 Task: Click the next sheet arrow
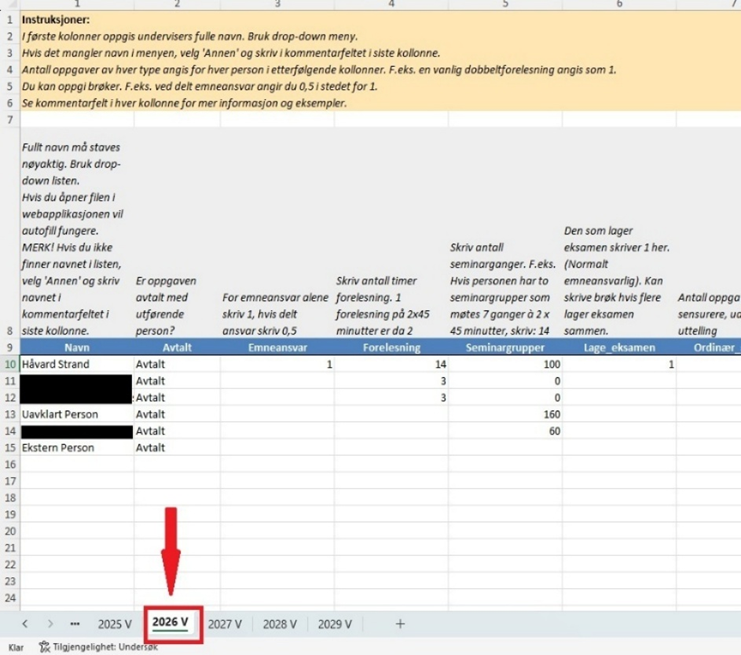point(50,624)
